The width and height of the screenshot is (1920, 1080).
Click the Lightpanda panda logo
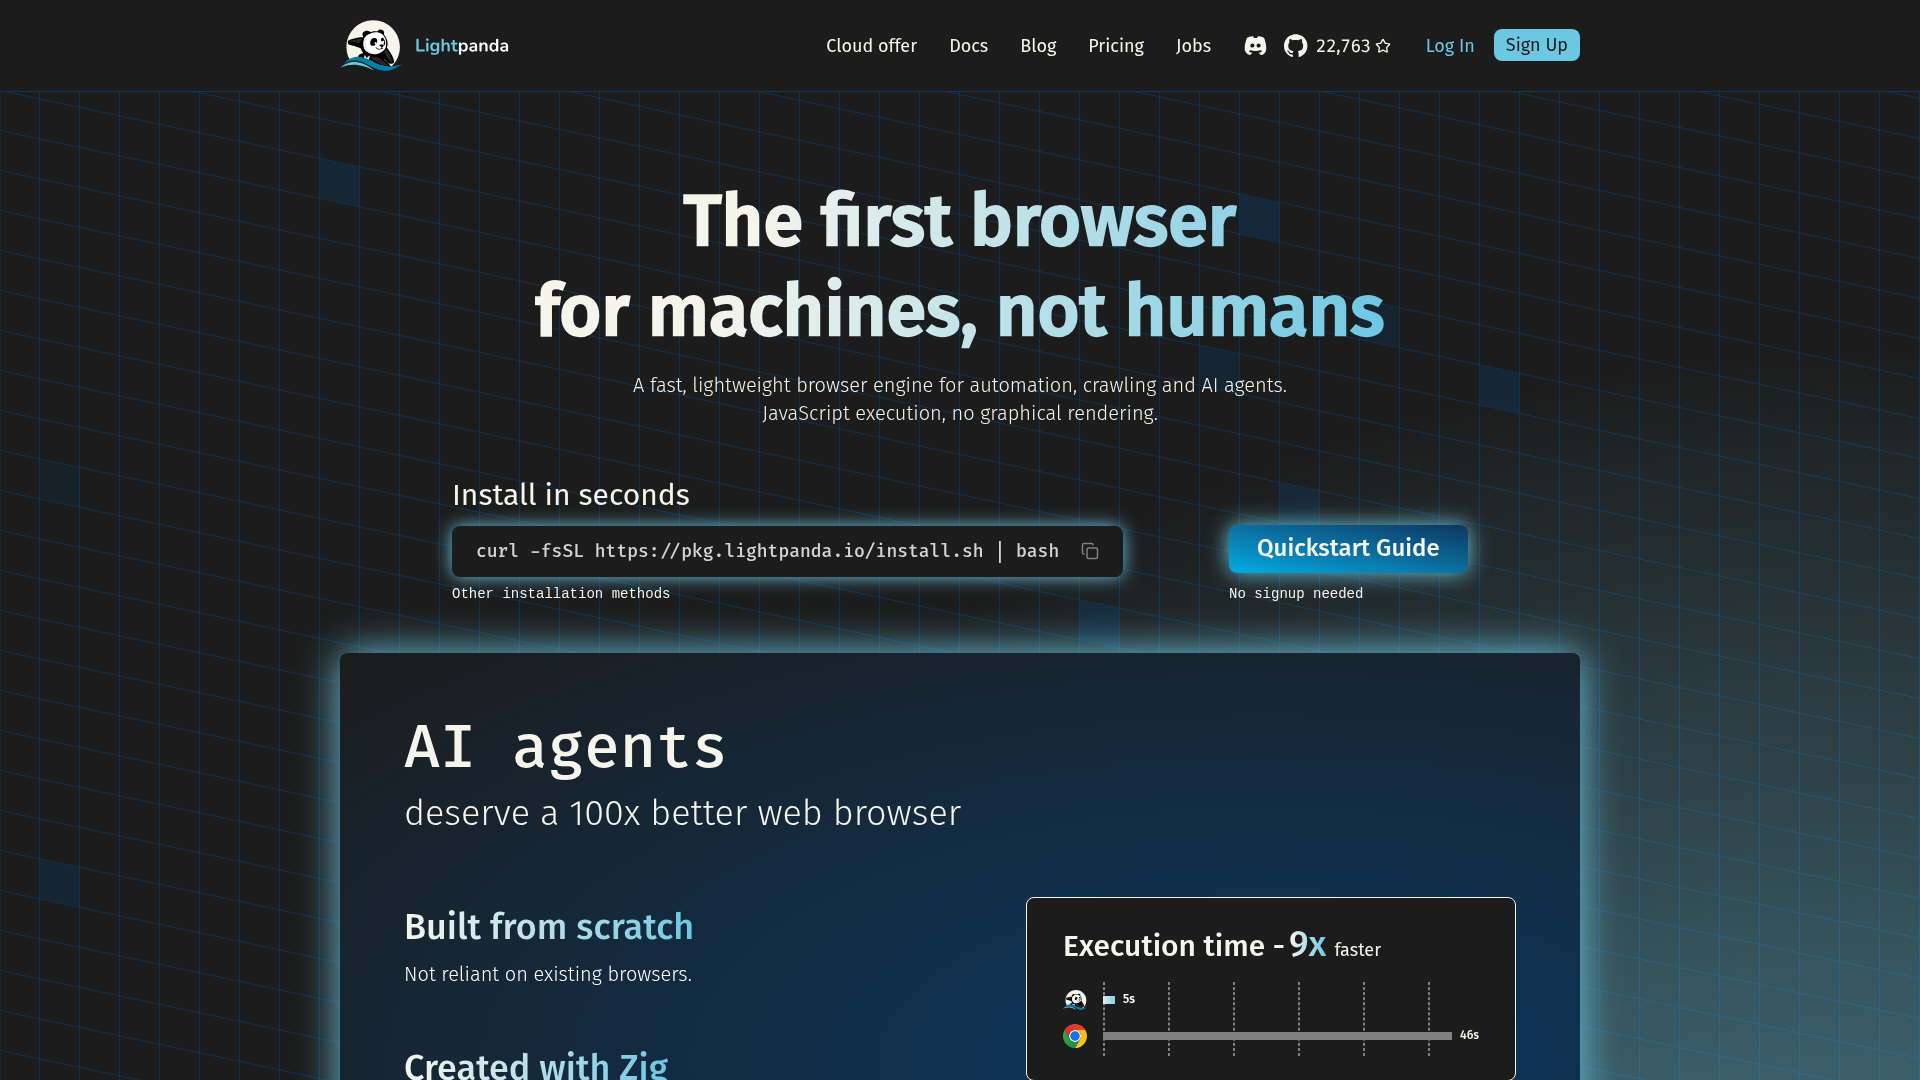click(x=371, y=45)
